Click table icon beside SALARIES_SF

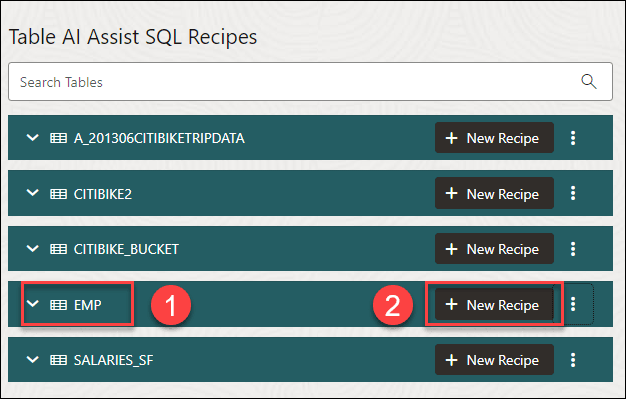point(58,360)
